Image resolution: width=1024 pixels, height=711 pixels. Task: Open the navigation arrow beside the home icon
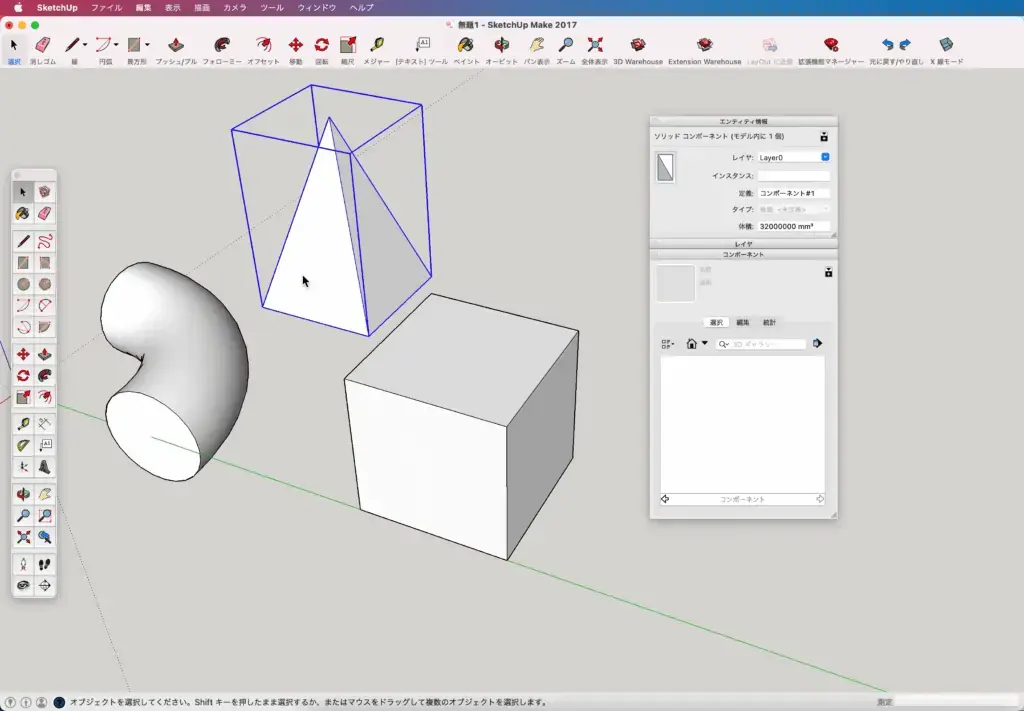(x=705, y=343)
